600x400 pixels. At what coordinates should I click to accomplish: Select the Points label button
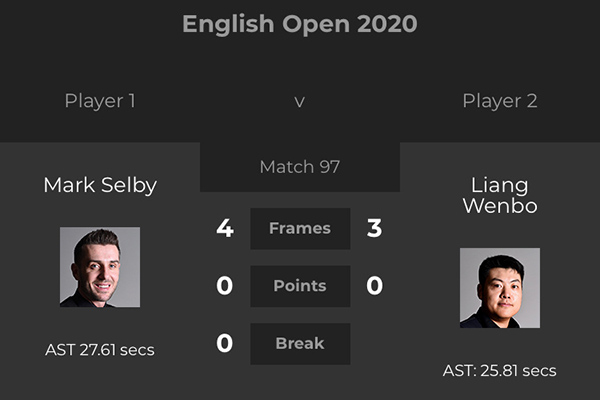tap(300, 286)
